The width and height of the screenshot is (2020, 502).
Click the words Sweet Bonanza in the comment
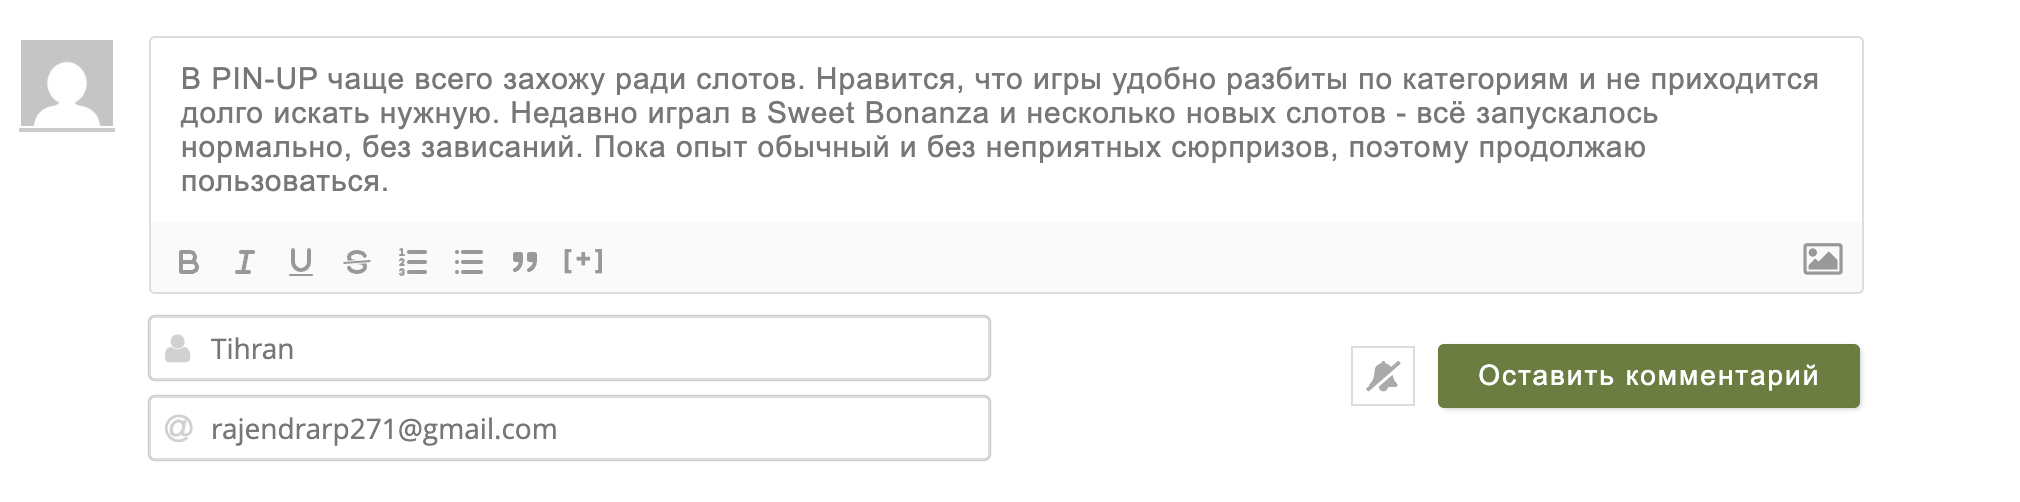pos(877,113)
